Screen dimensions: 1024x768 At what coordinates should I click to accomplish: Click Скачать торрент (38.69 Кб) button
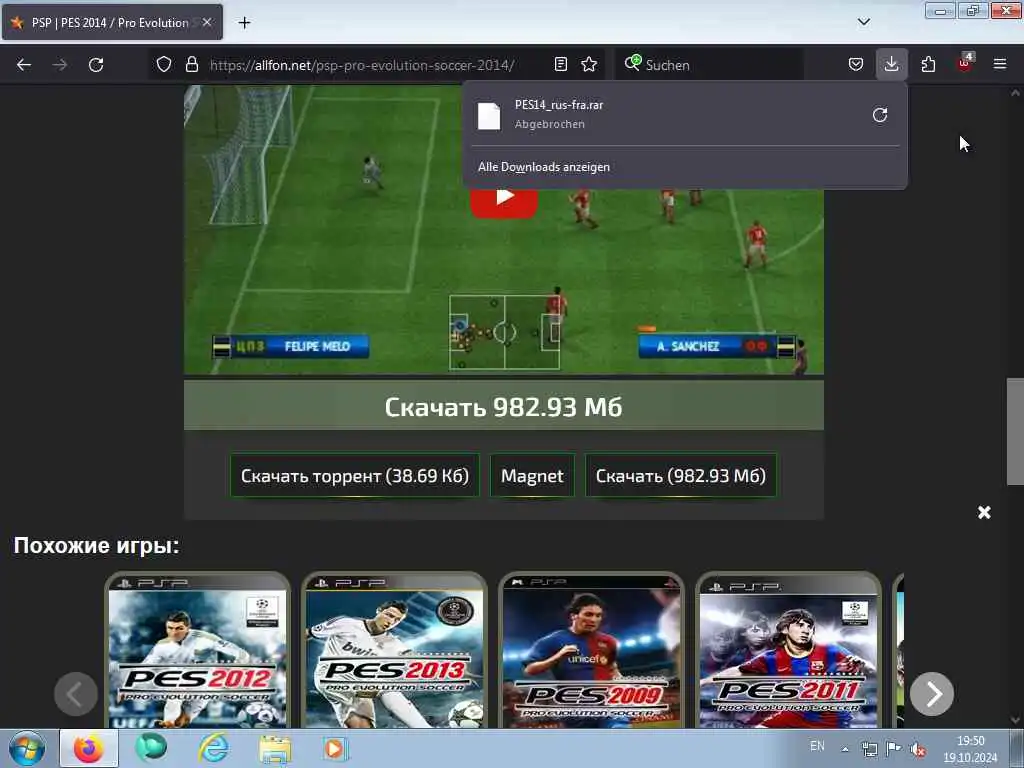click(x=355, y=475)
